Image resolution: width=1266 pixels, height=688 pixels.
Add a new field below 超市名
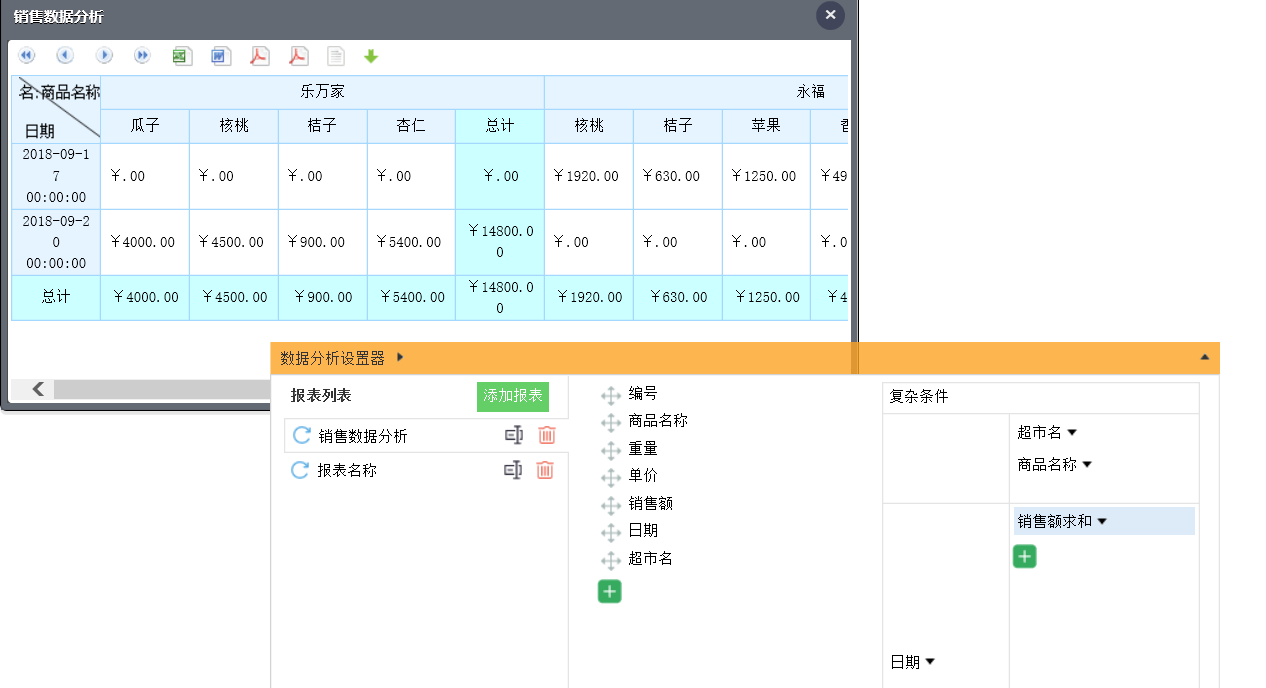(x=610, y=591)
